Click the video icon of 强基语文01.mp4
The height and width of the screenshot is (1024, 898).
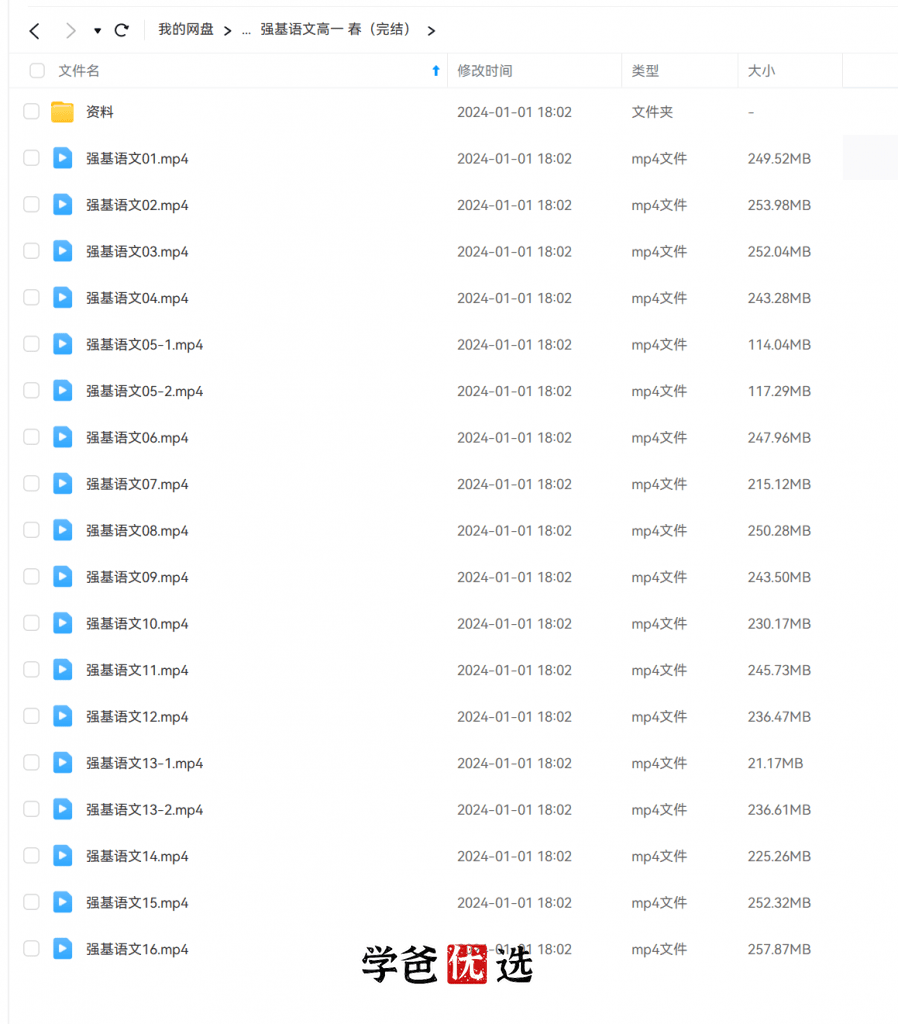pos(62,158)
